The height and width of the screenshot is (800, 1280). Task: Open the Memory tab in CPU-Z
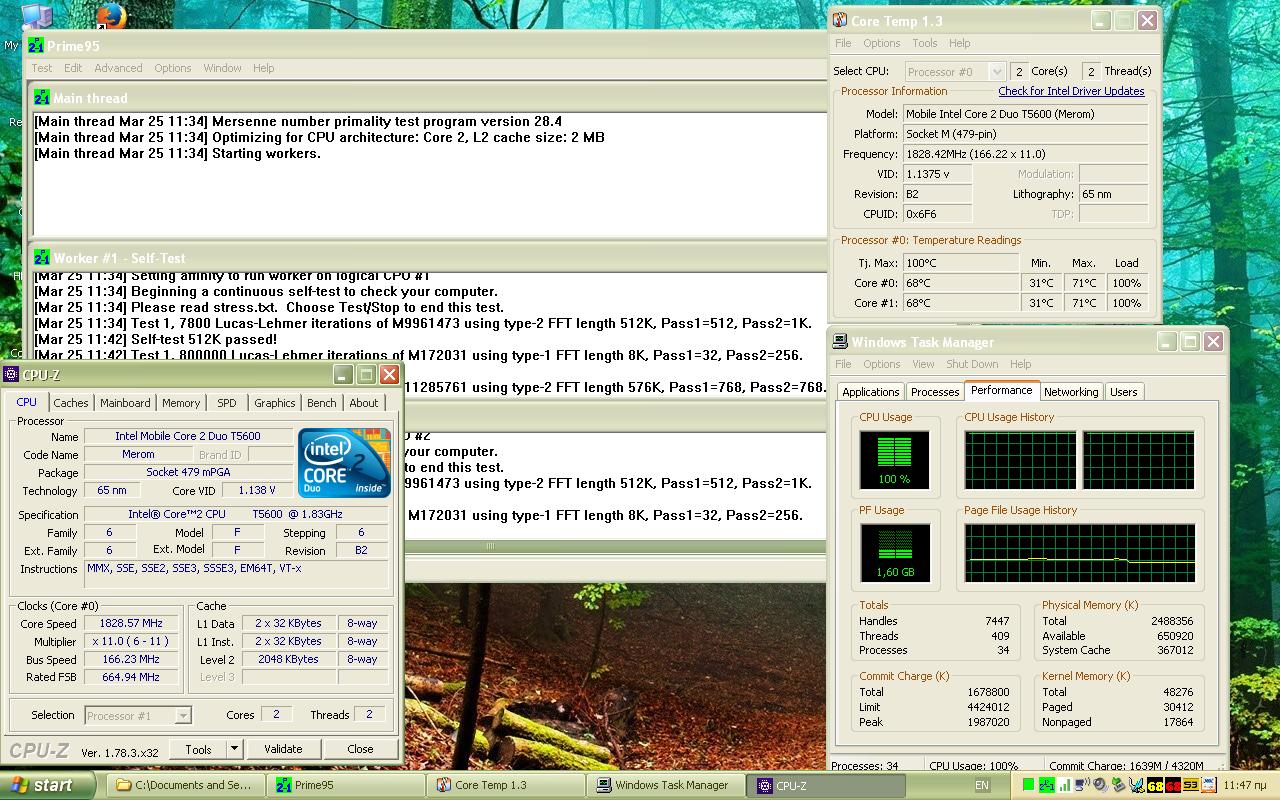point(181,403)
